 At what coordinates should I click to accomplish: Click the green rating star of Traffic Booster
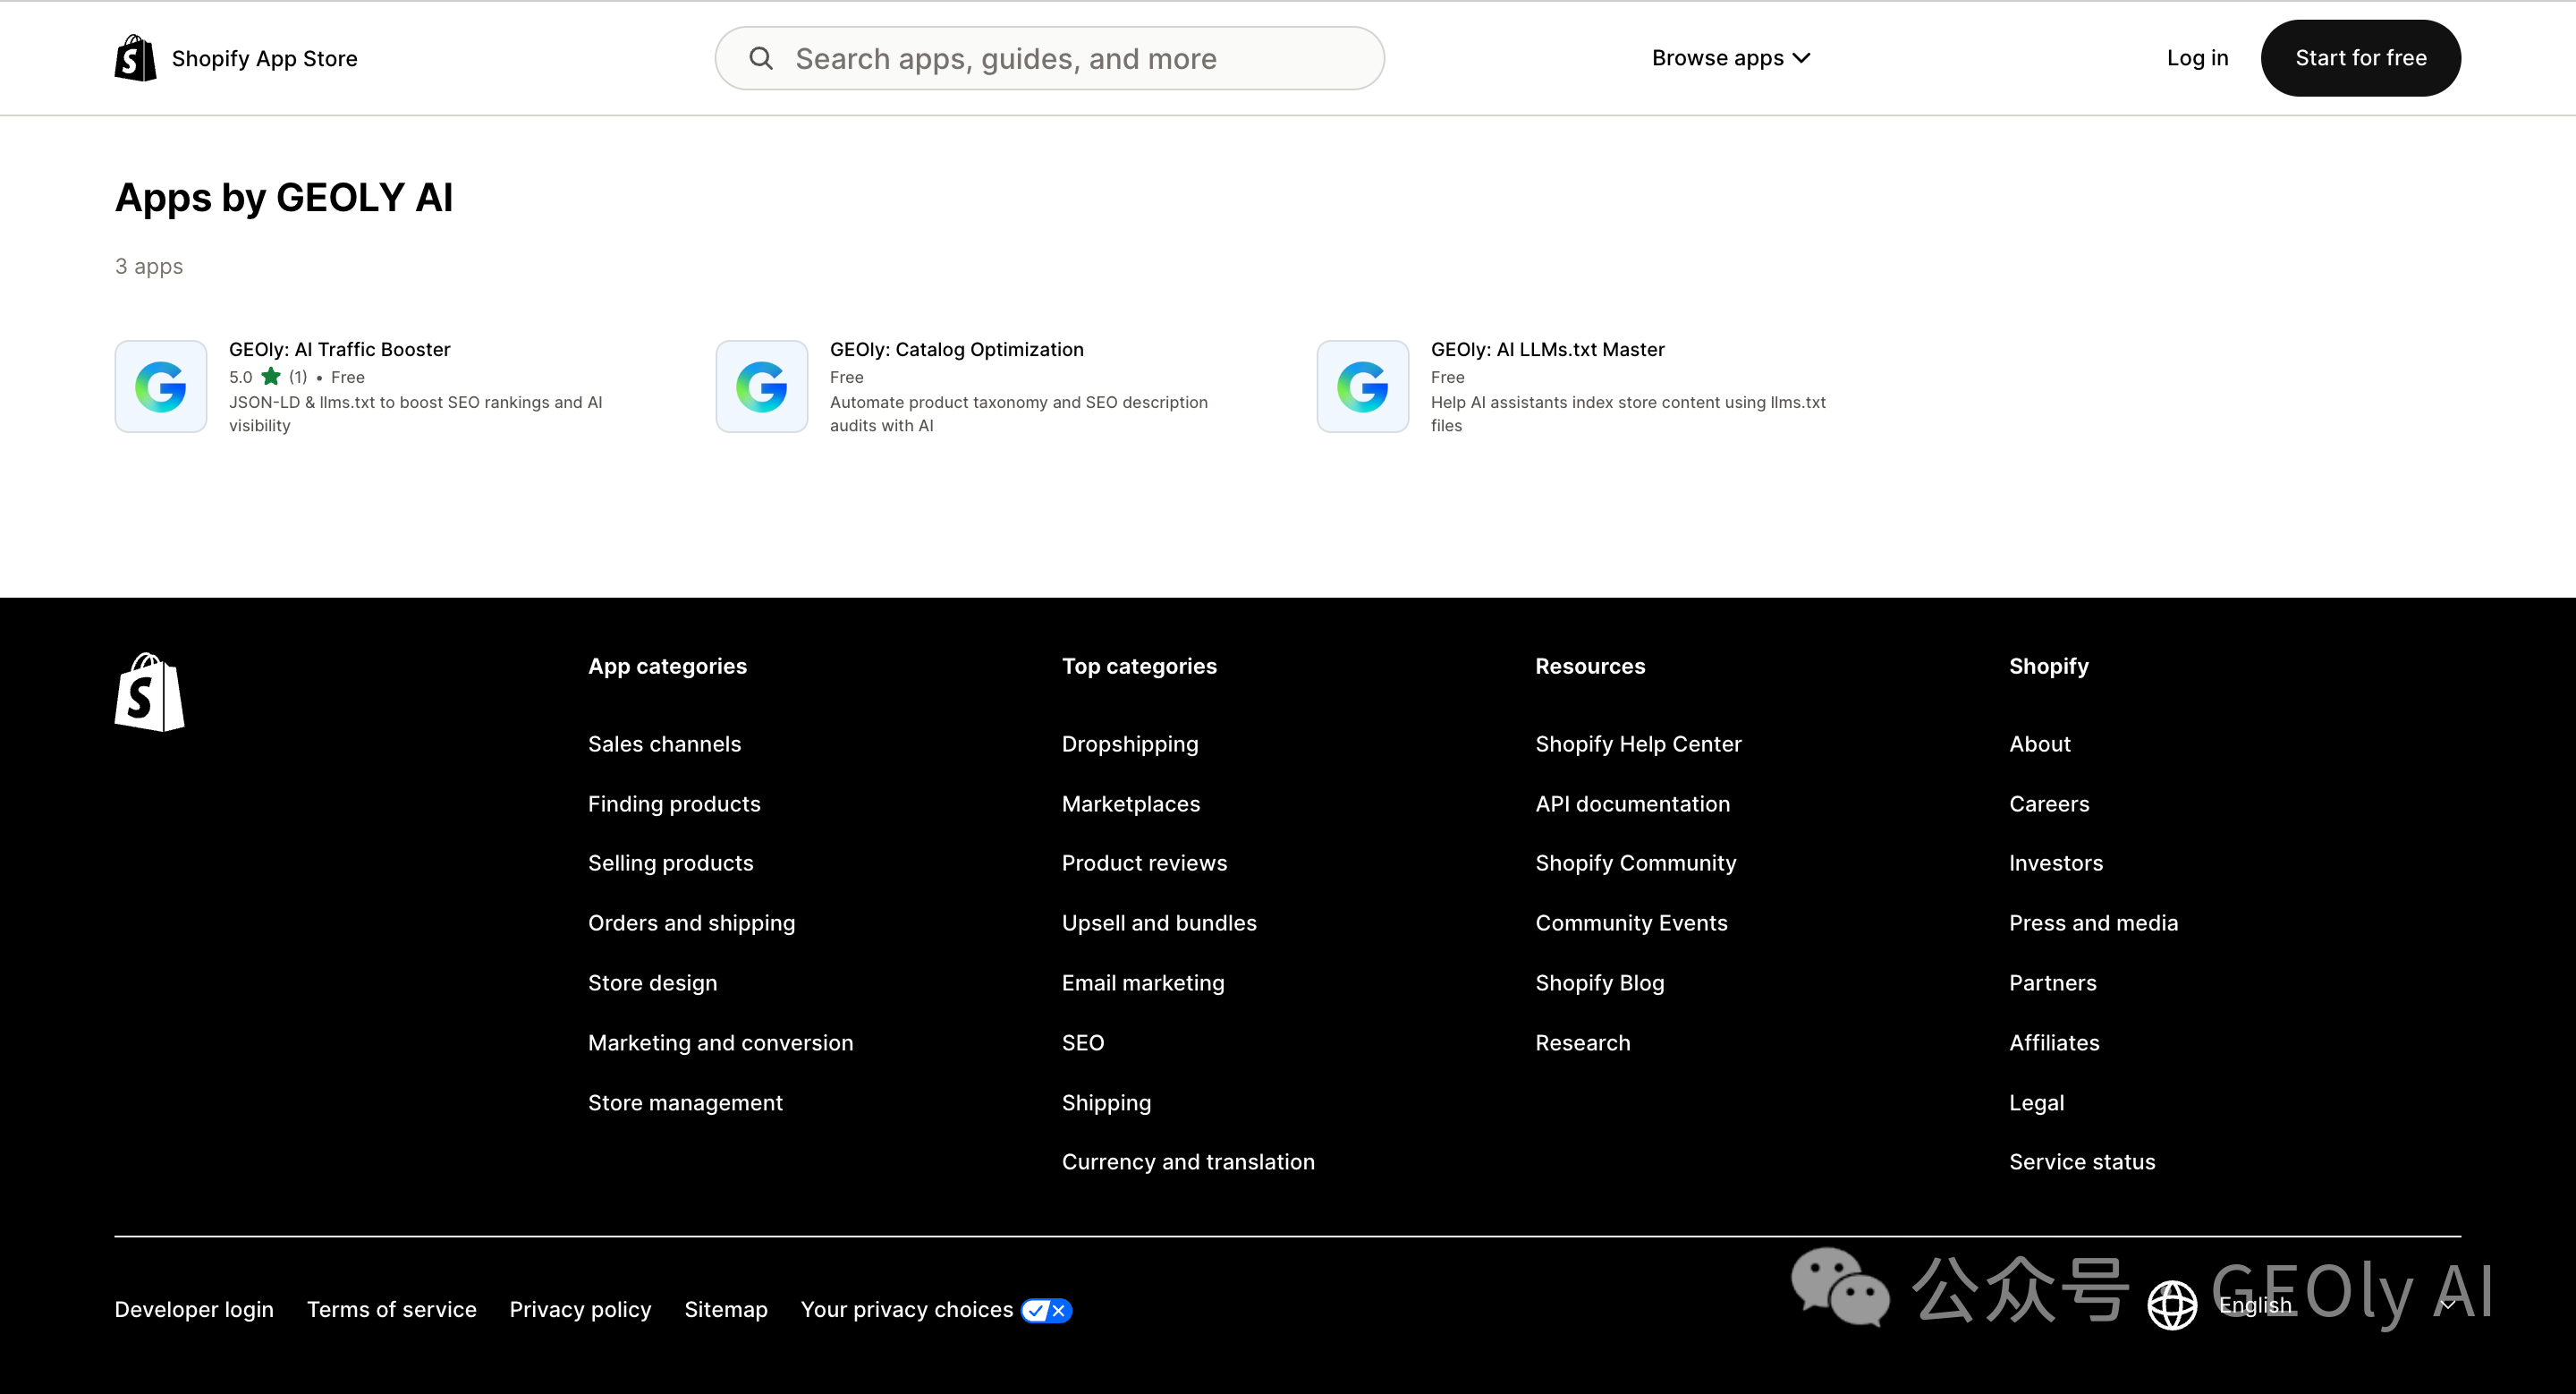point(271,376)
